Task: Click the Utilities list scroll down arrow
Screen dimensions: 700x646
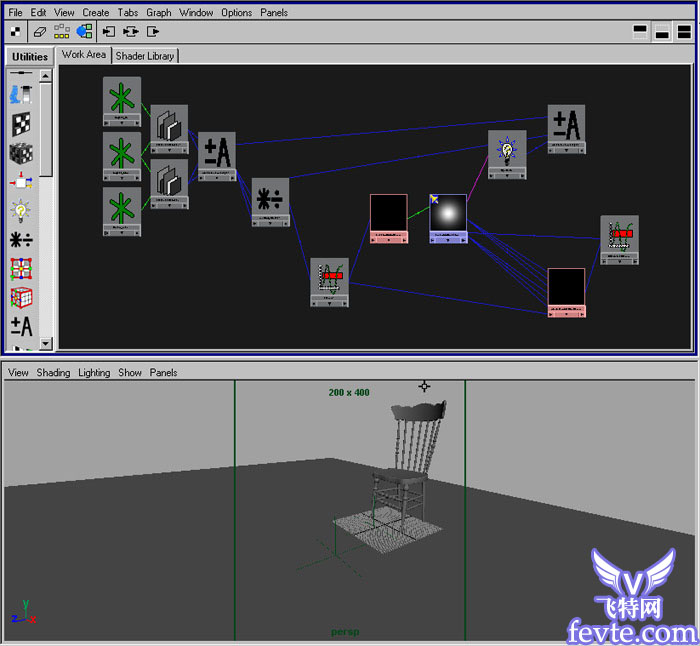Action: 45,343
